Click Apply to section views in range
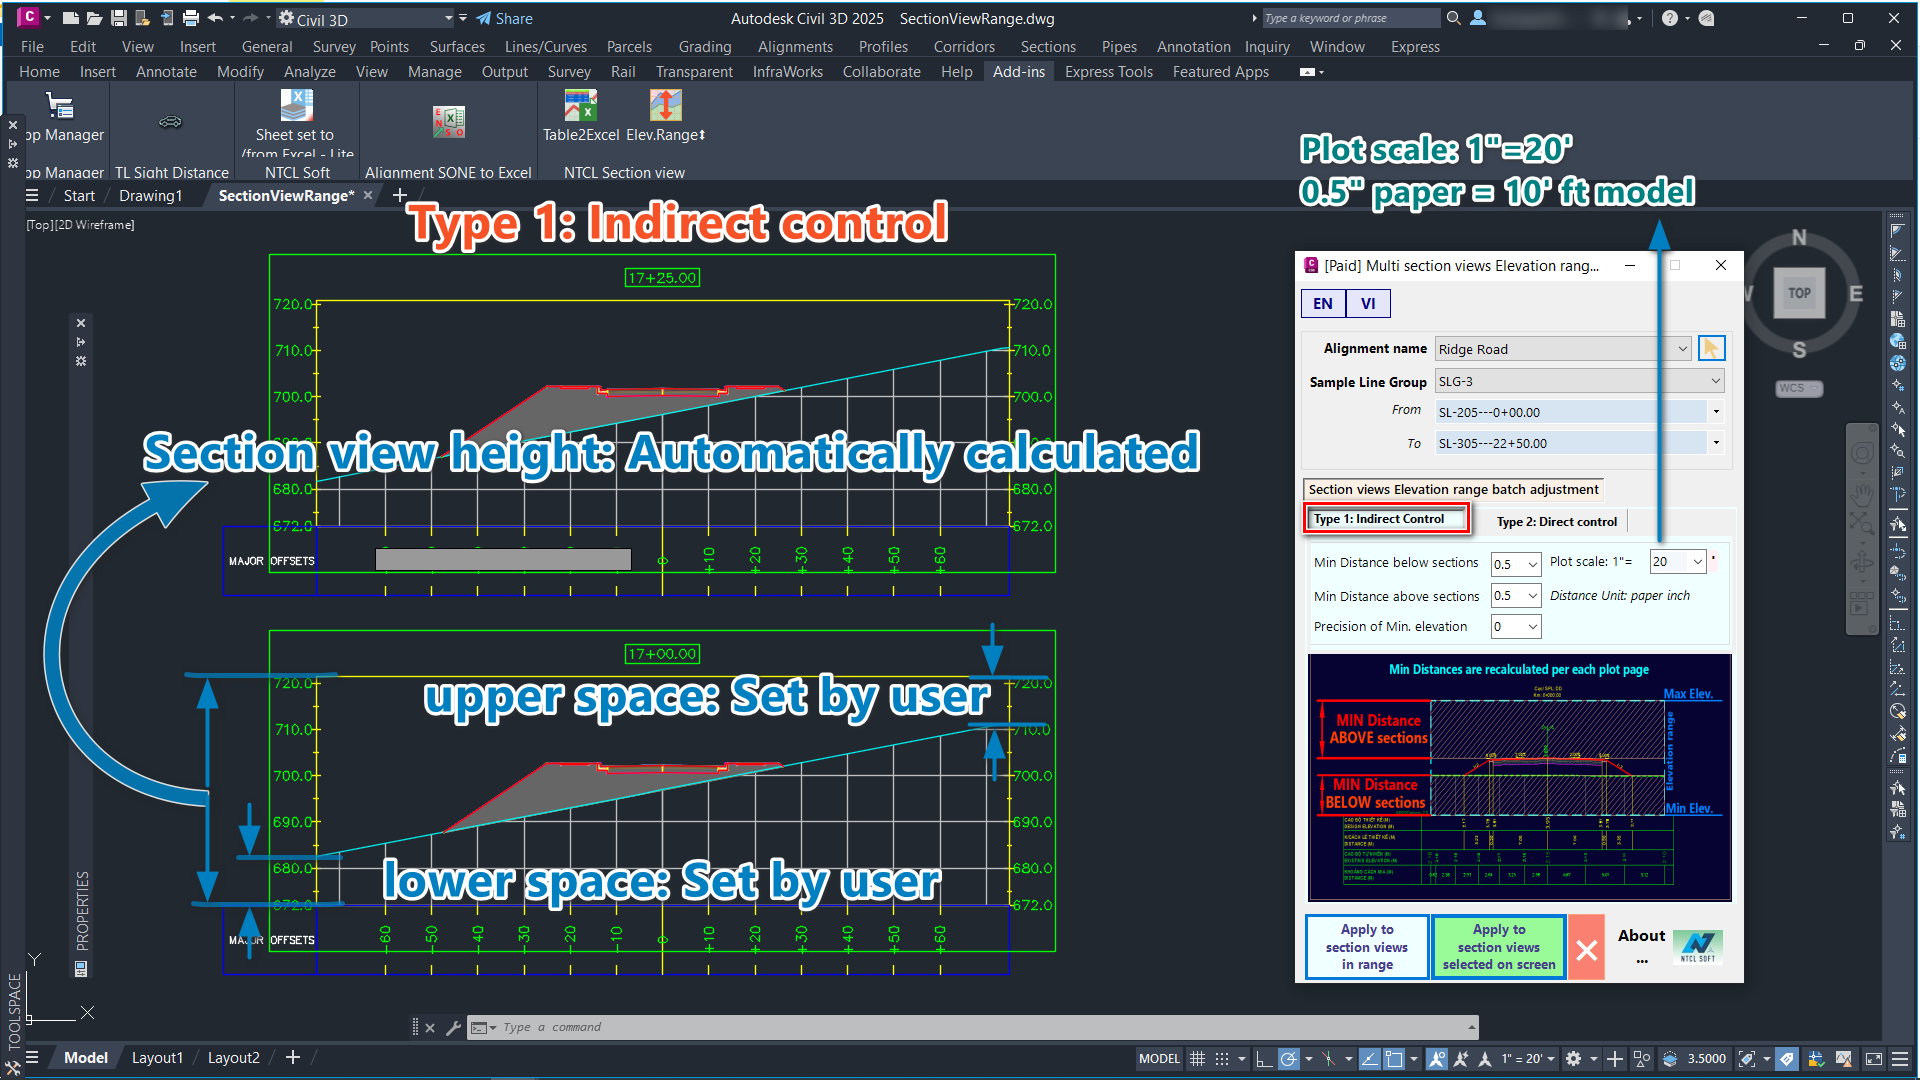Screen dimensions: 1920x1080 tap(1366, 946)
